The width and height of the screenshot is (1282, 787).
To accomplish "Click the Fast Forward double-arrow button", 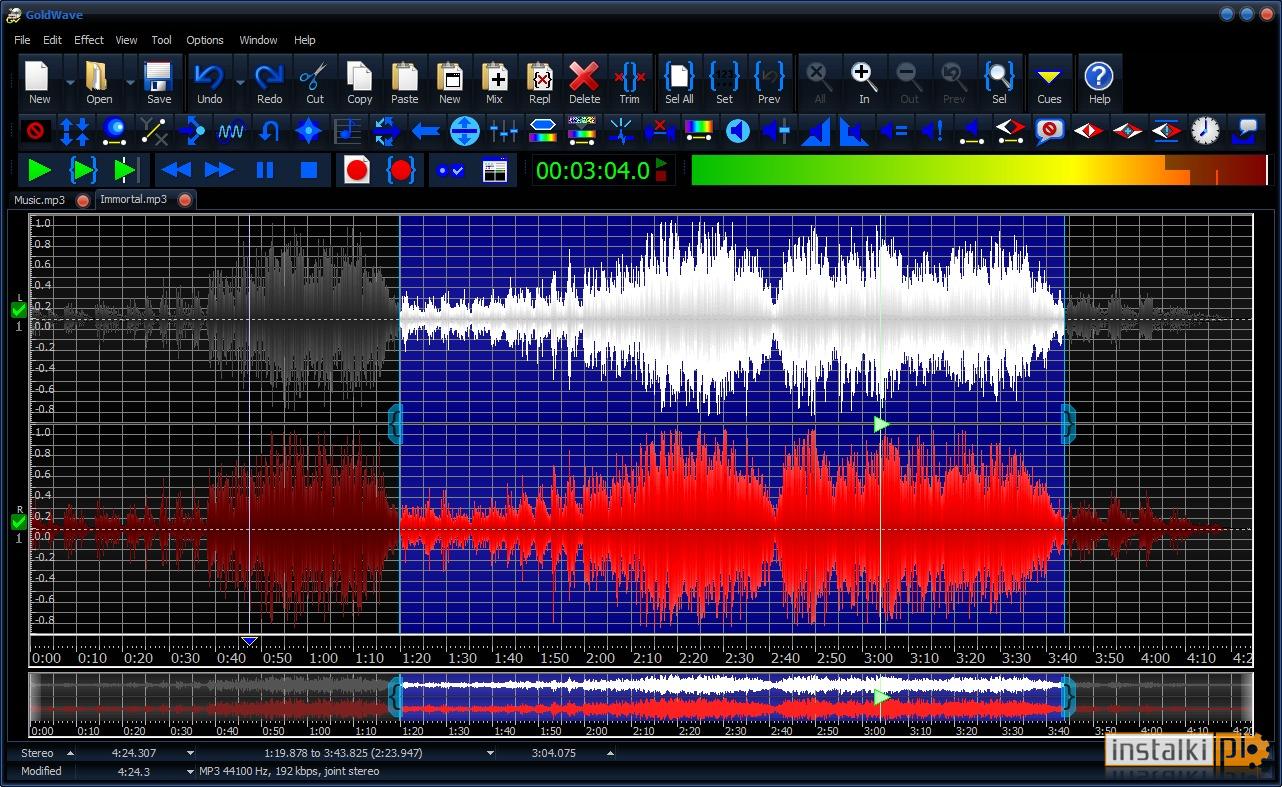I will pos(220,170).
